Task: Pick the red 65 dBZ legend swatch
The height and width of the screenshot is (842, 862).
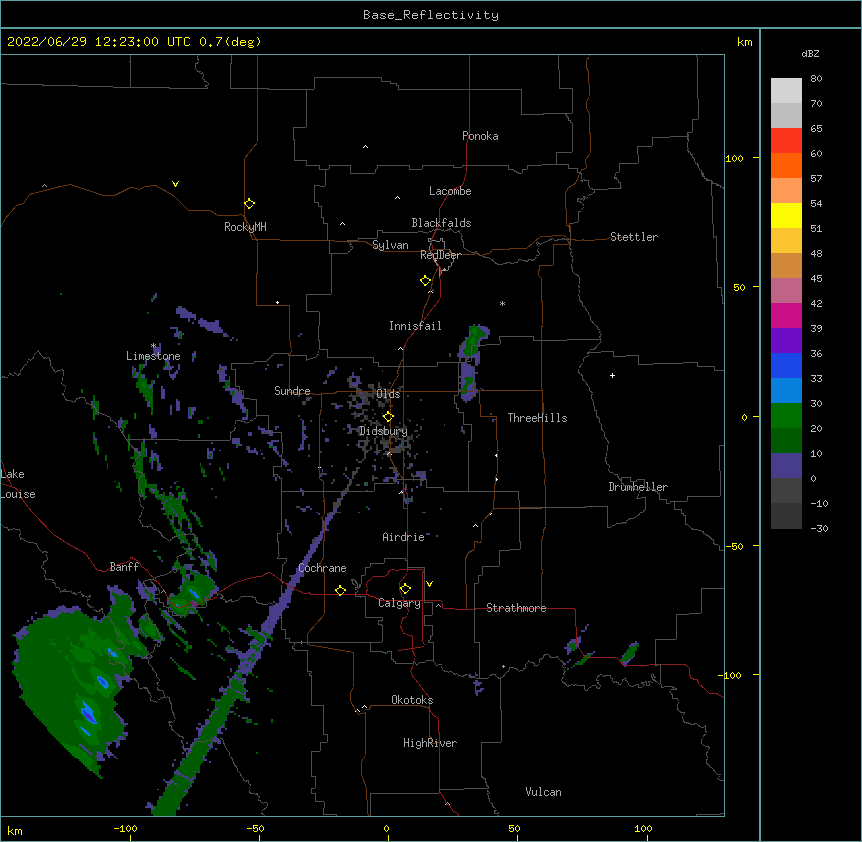Action: 786,140
